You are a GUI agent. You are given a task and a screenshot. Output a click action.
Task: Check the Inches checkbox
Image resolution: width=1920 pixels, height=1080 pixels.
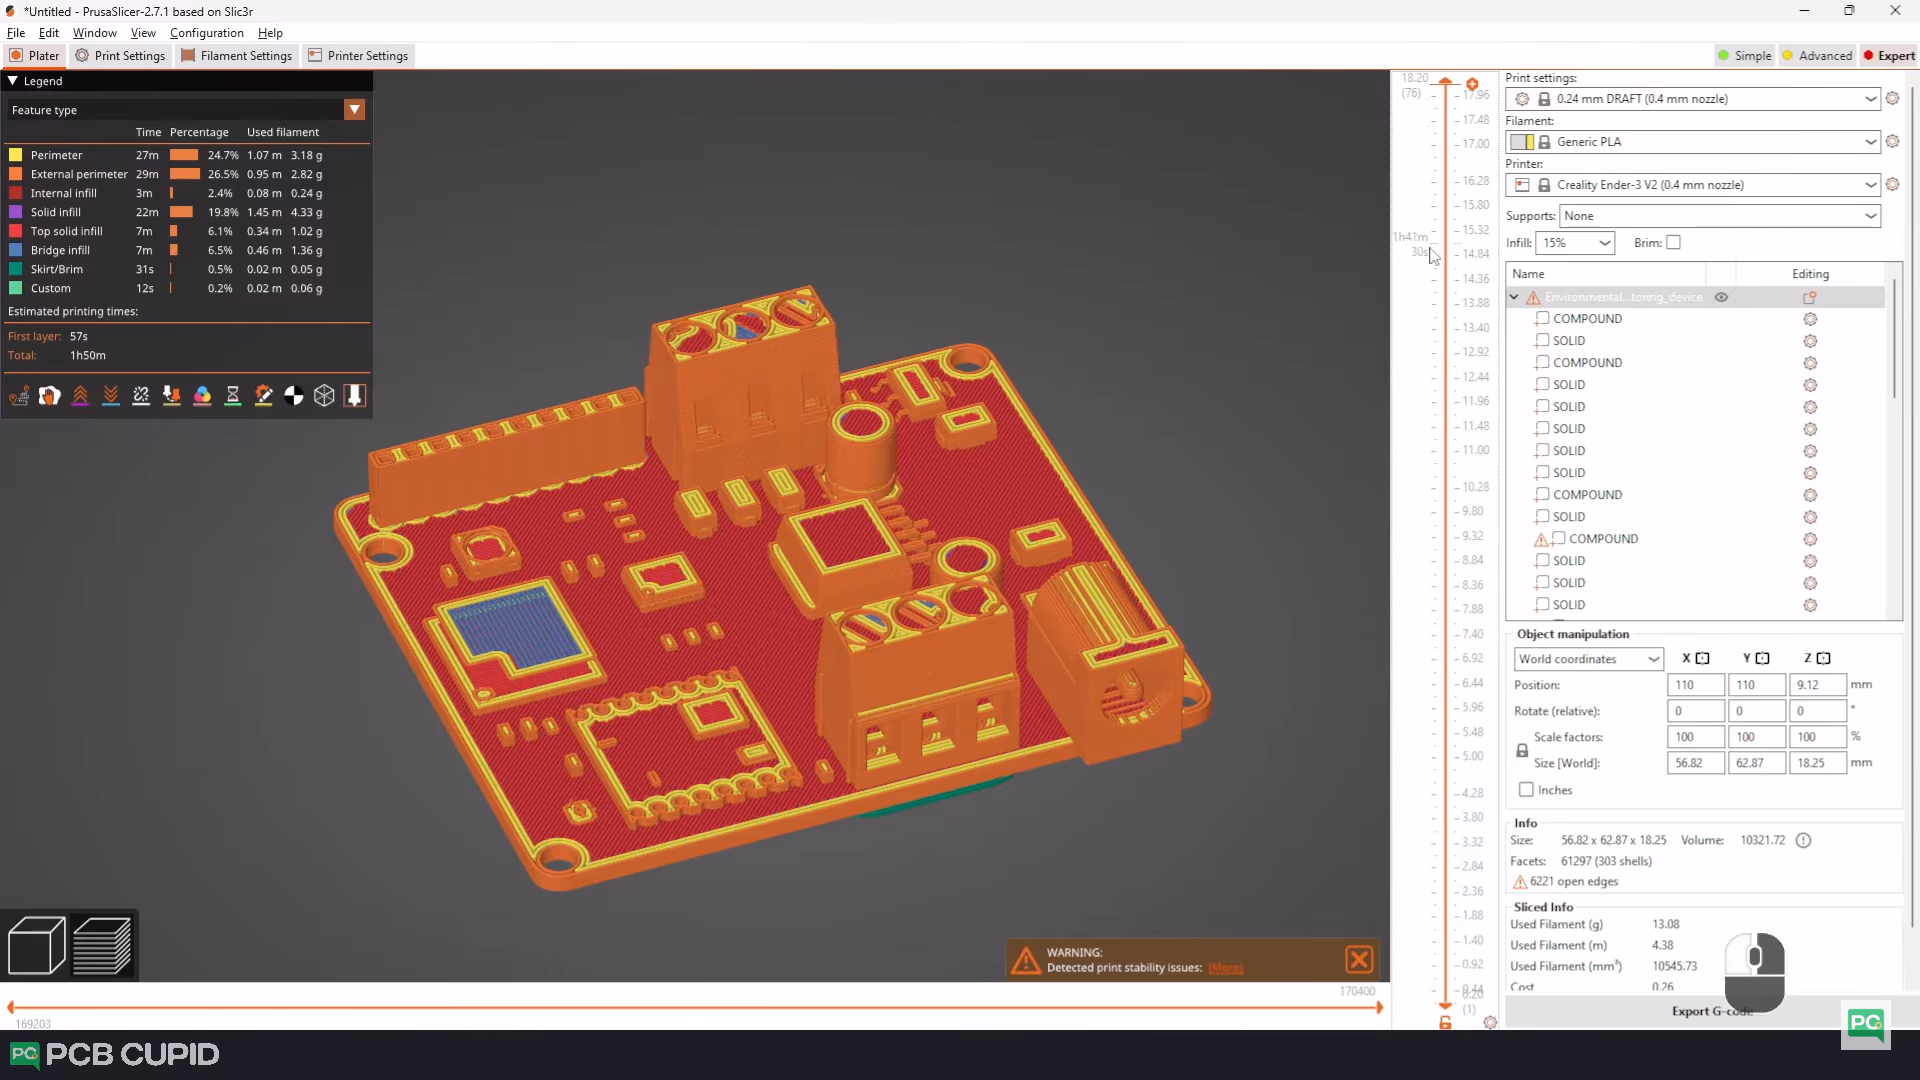pos(1526,790)
